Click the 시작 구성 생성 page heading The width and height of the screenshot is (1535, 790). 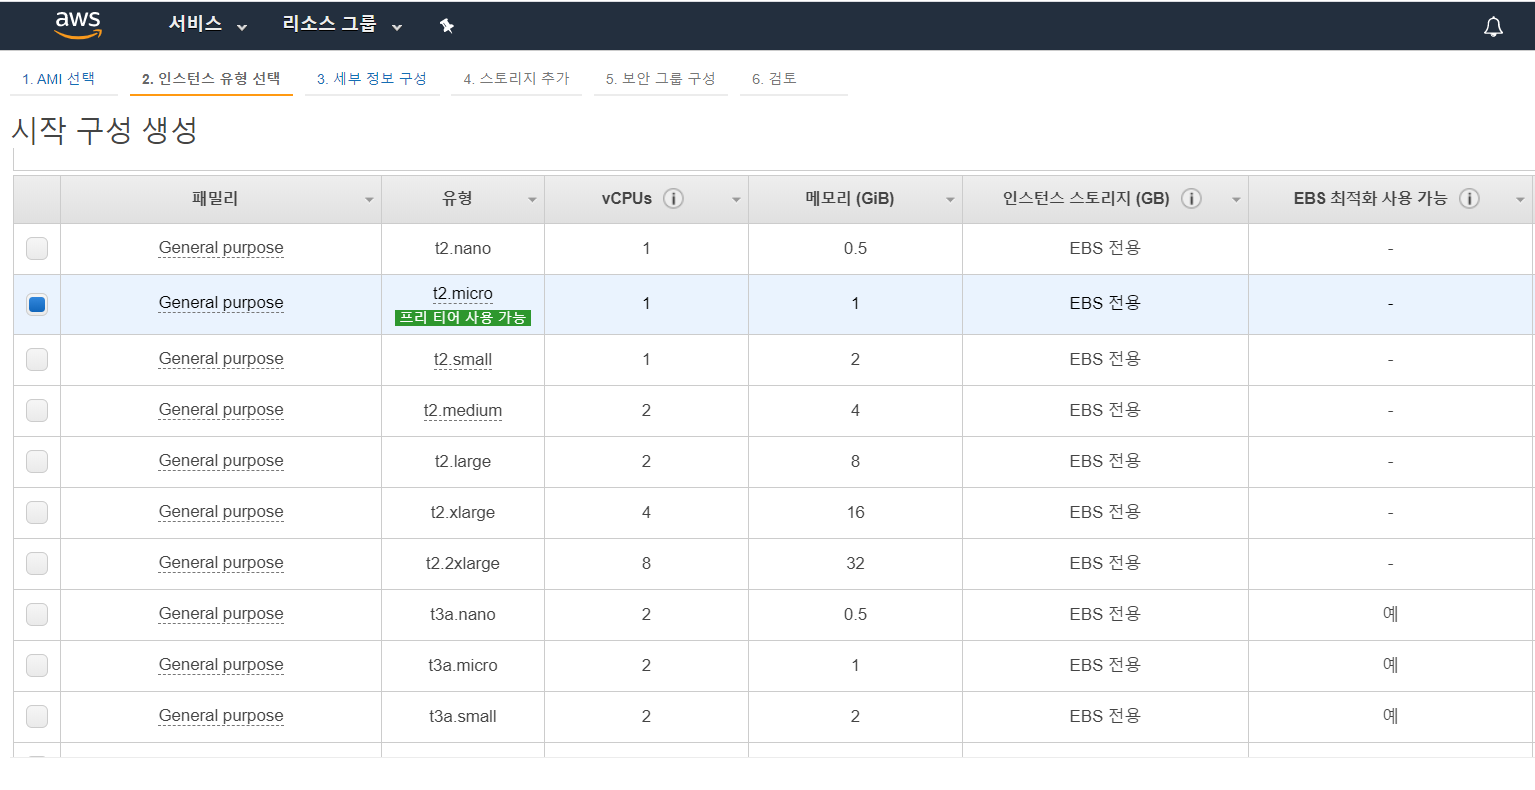[x=104, y=130]
